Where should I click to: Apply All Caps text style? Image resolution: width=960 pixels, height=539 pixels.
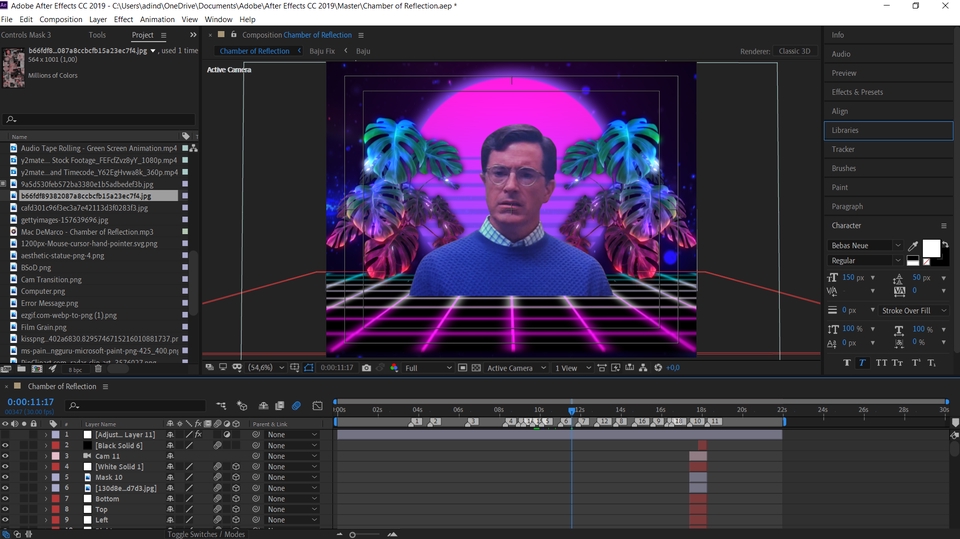click(881, 363)
